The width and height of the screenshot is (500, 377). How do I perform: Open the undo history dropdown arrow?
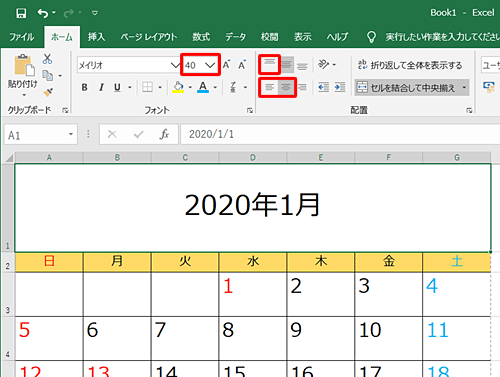pos(54,13)
